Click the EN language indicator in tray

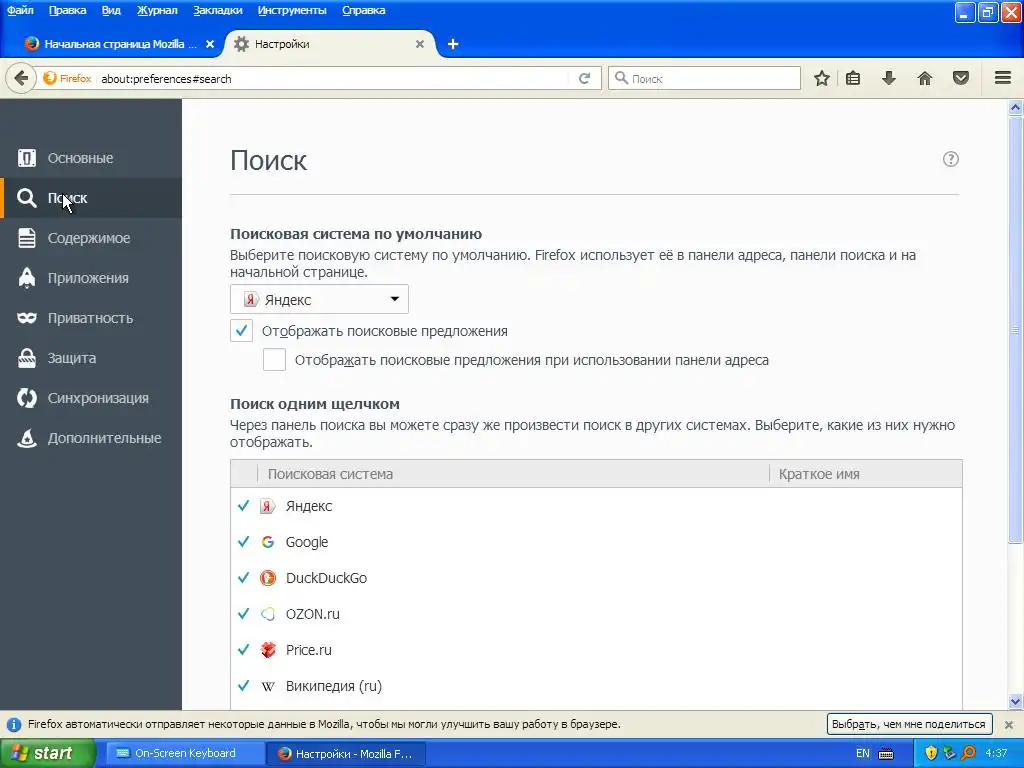(863, 753)
